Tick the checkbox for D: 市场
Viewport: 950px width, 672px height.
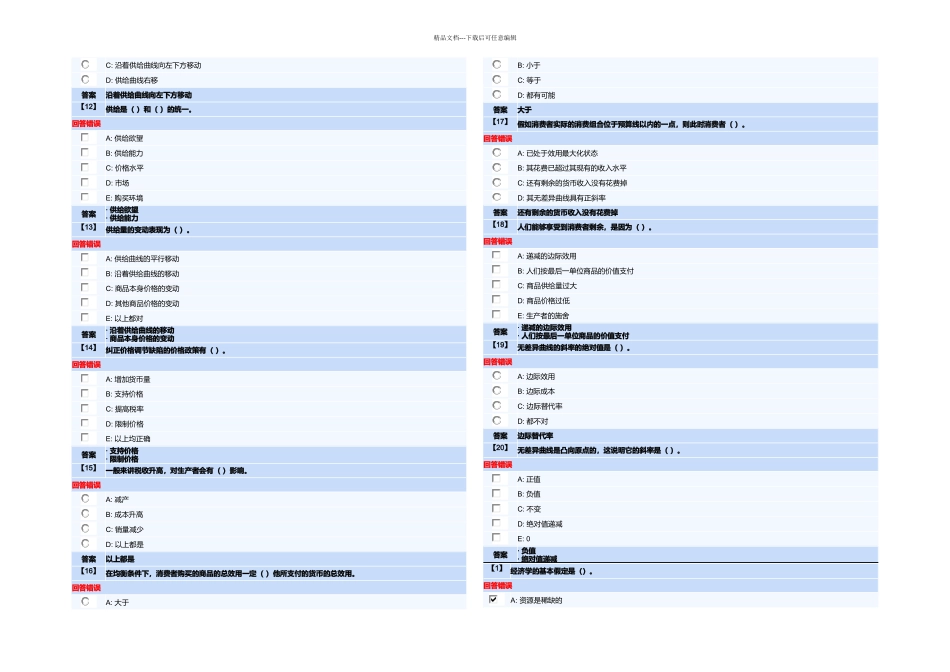point(85,182)
